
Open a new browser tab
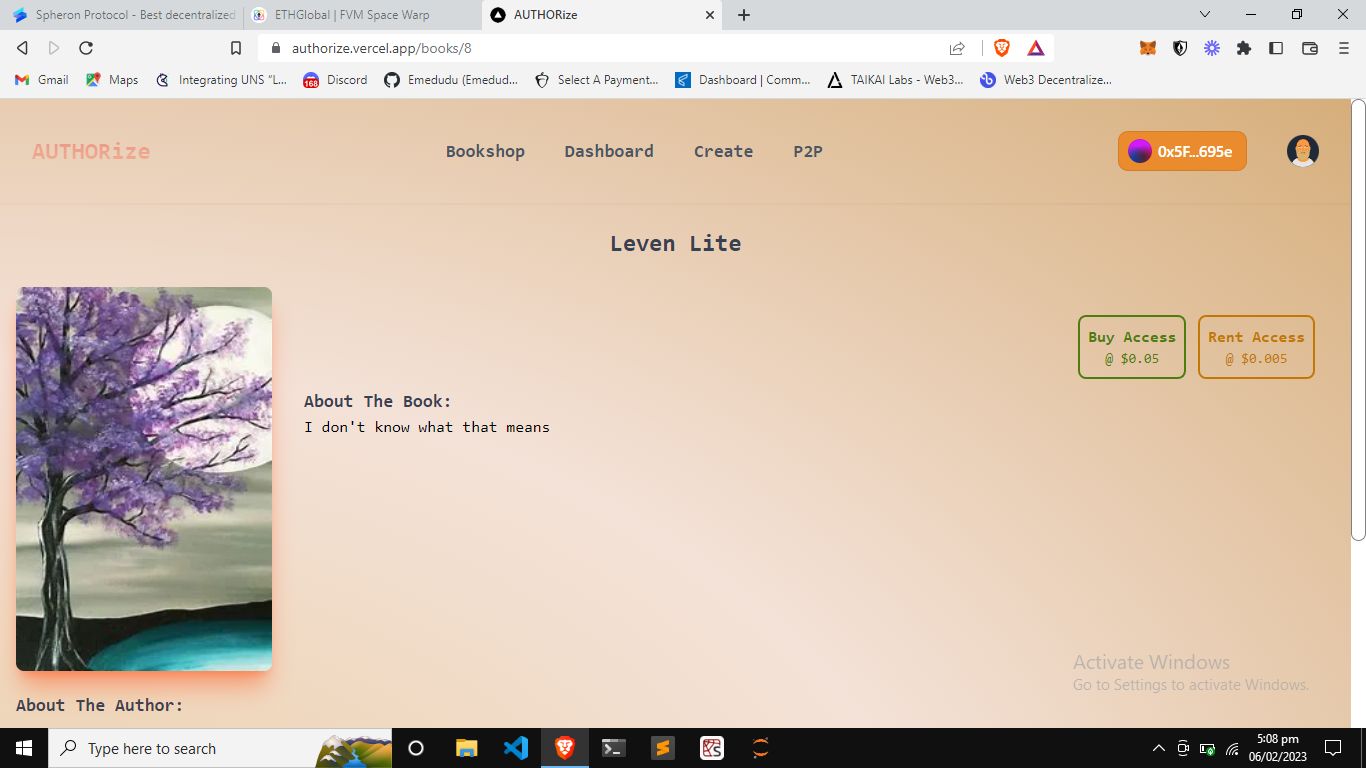pos(744,15)
